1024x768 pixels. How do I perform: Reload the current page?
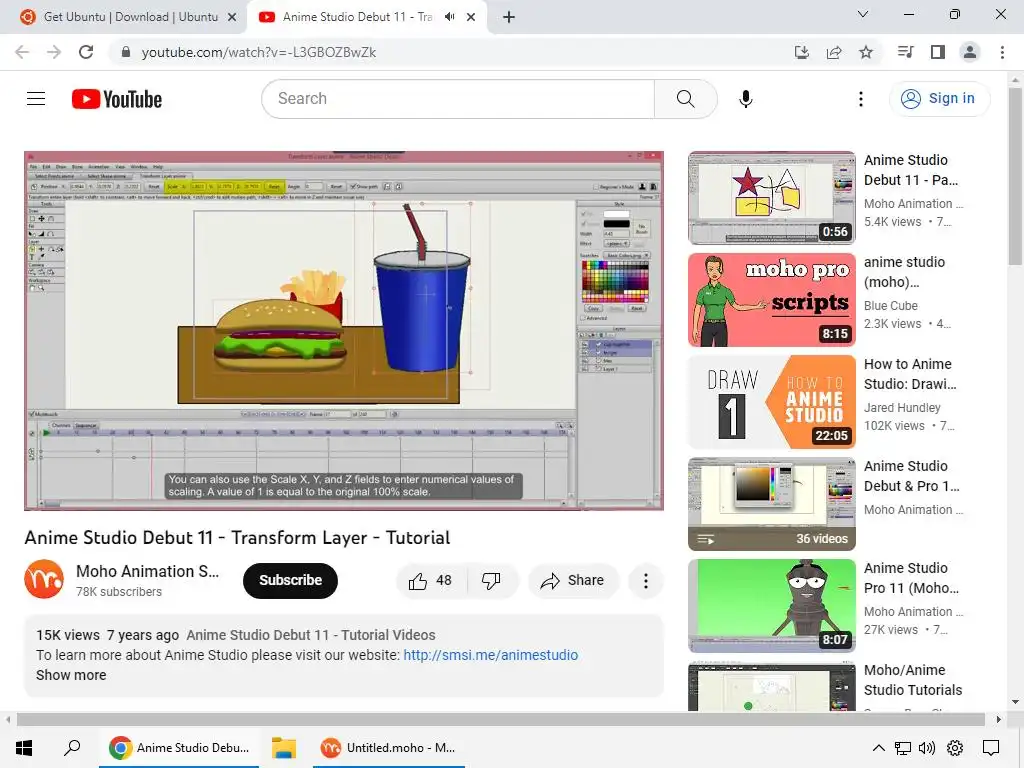pos(86,52)
